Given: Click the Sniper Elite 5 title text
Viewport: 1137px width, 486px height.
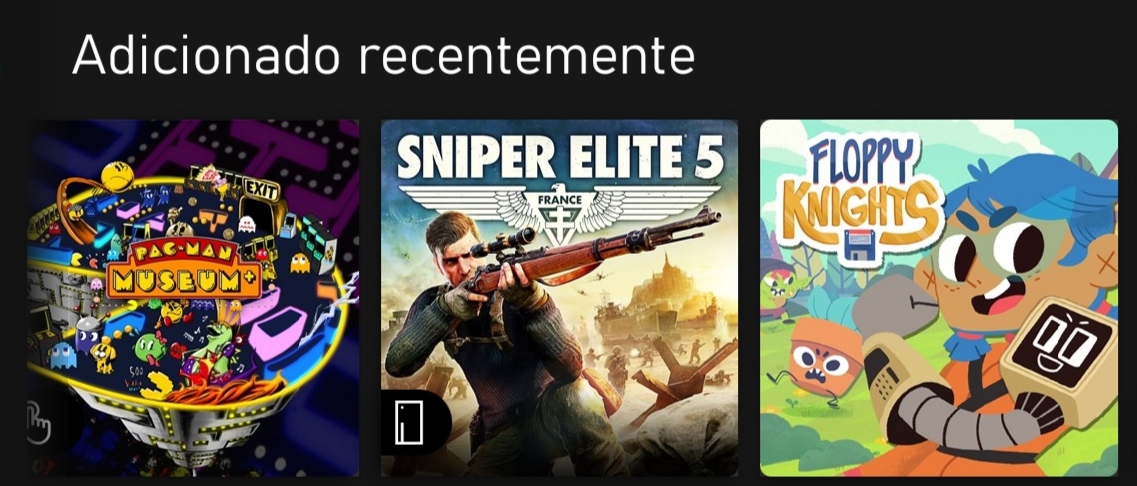Looking at the screenshot, I should coord(560,157).
